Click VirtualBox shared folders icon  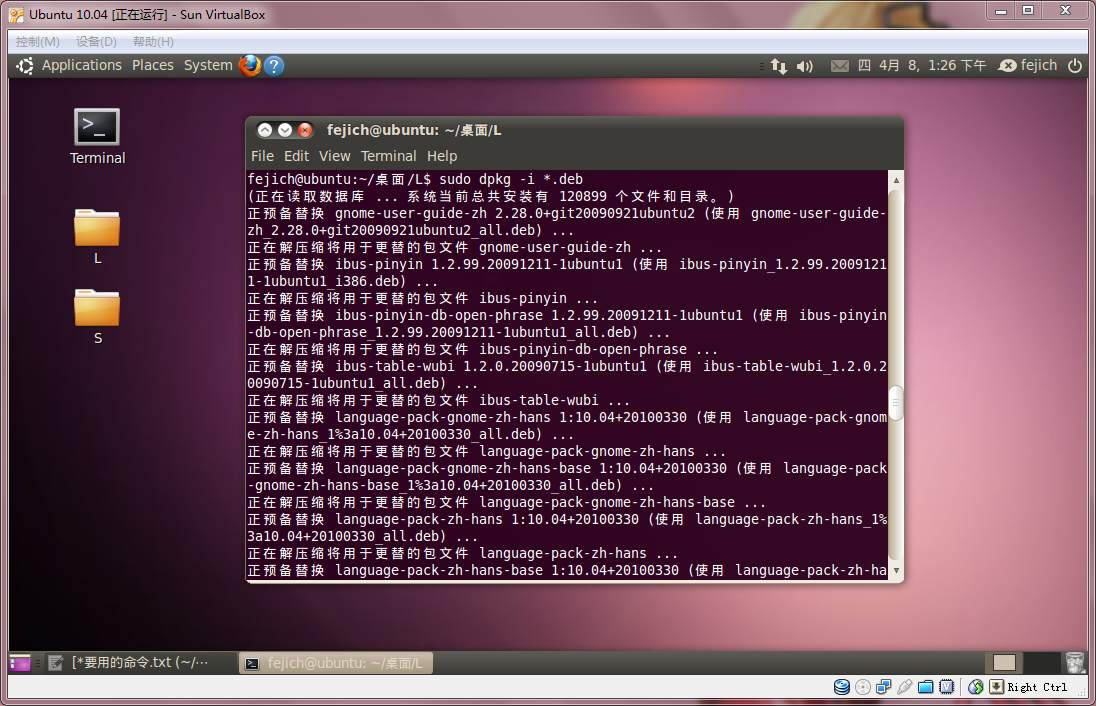(x=925, y=687)
